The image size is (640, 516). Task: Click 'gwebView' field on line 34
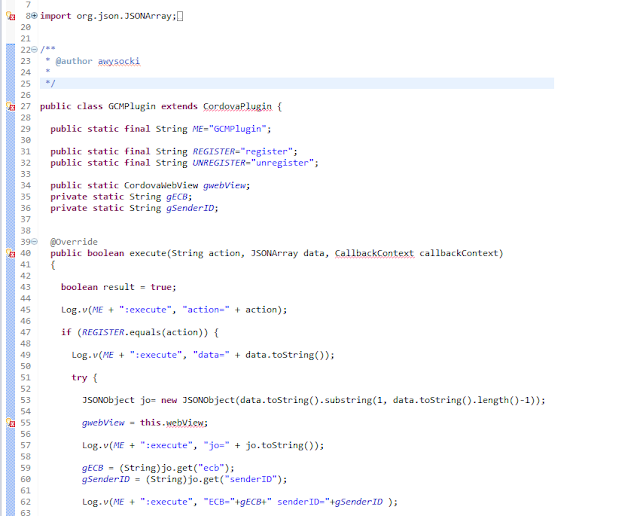[x=224, y=185]
